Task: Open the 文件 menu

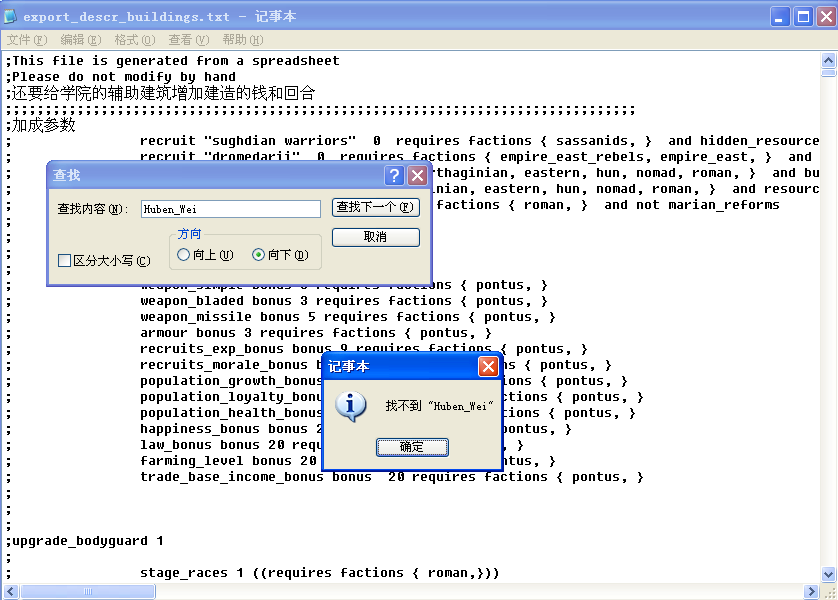Action: pyautogui.click(x=27, y=40)
